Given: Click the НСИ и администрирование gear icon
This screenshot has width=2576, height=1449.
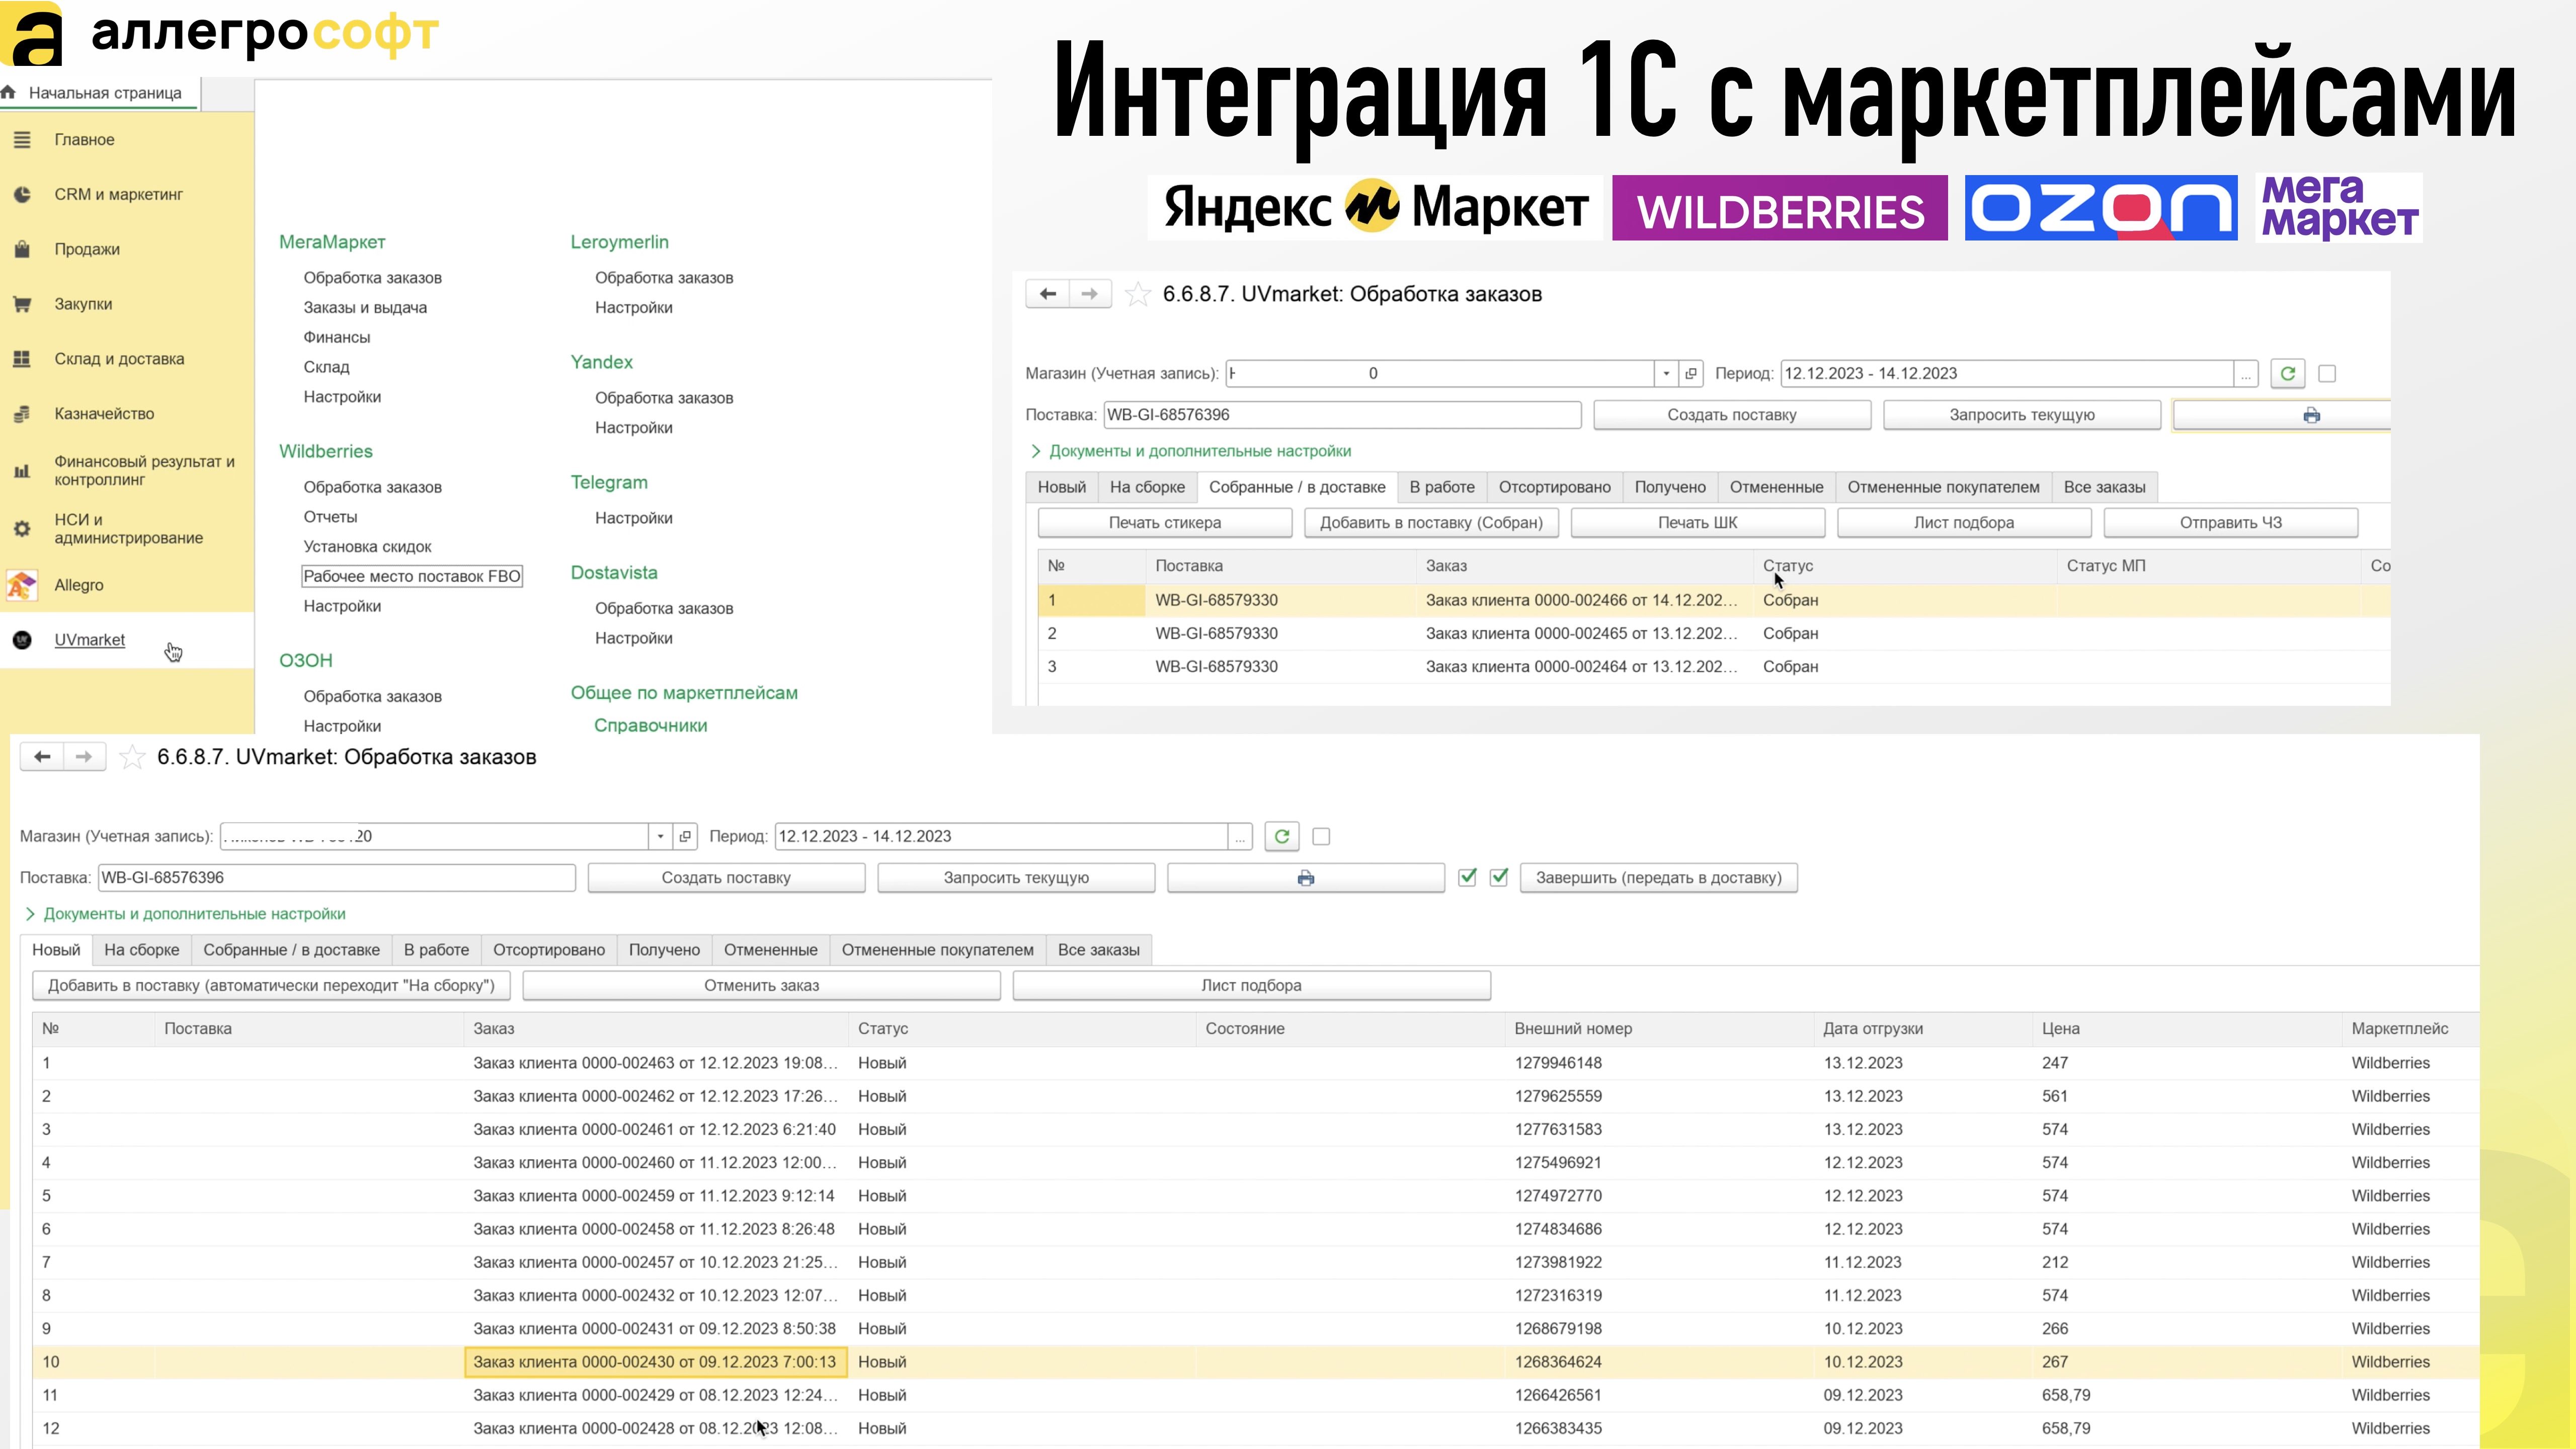Looking at the screenshot, I should click(x=22, y=528).
